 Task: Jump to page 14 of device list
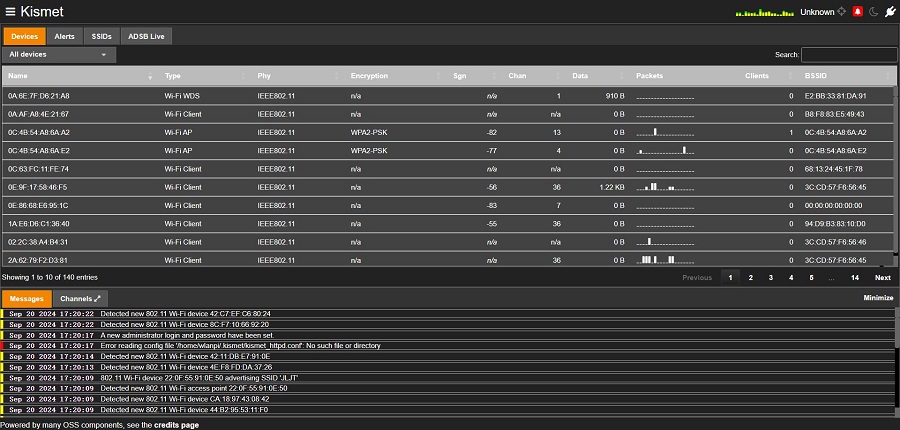click(x=855, y=277)
